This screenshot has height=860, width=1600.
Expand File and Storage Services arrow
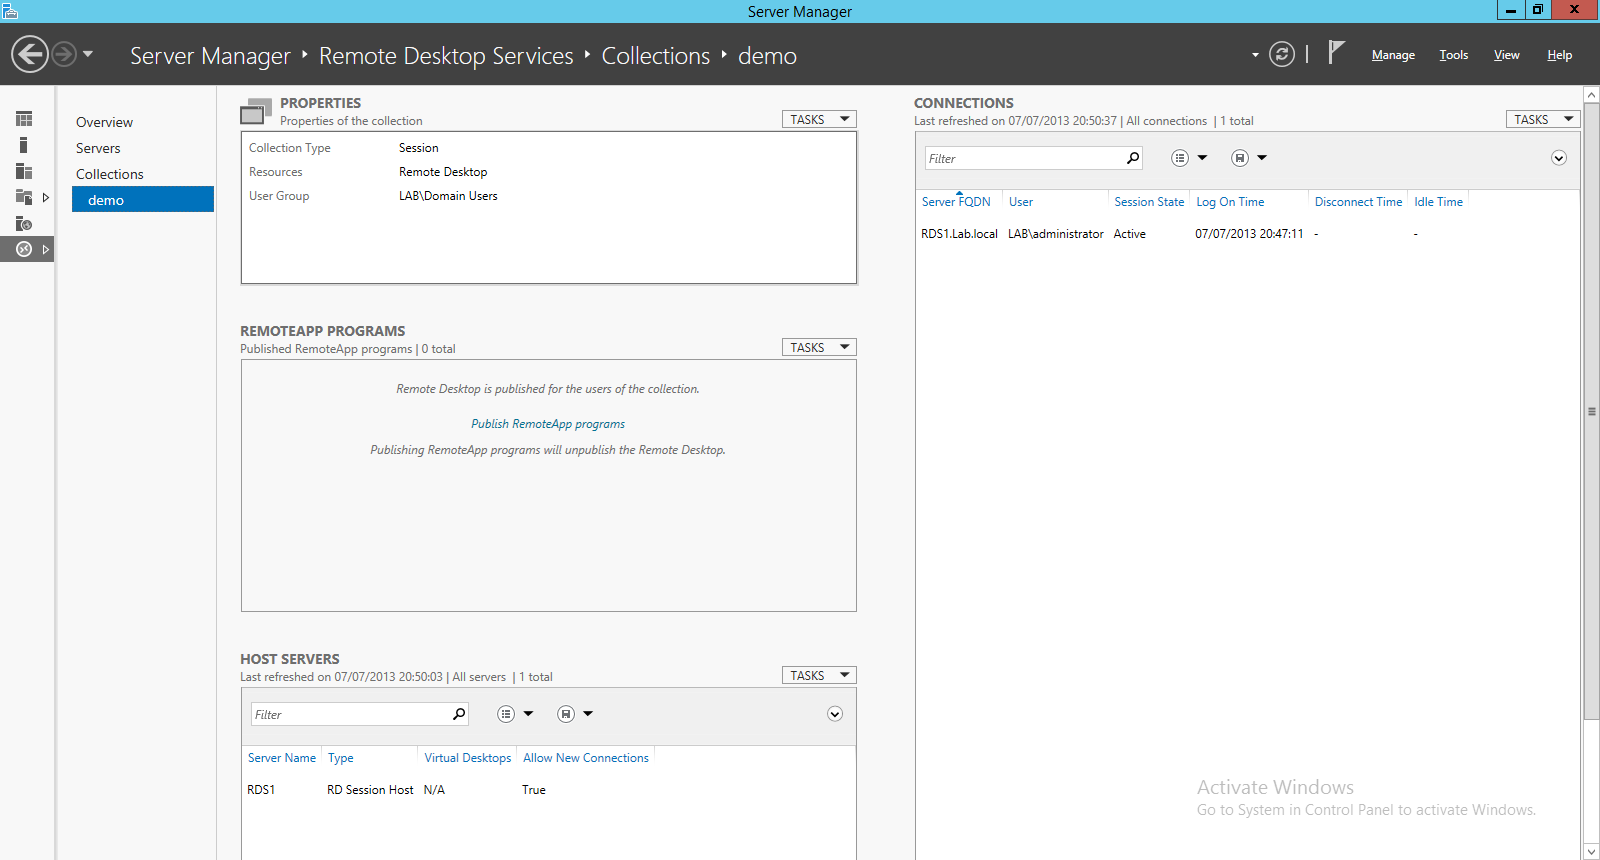[45, 197]
